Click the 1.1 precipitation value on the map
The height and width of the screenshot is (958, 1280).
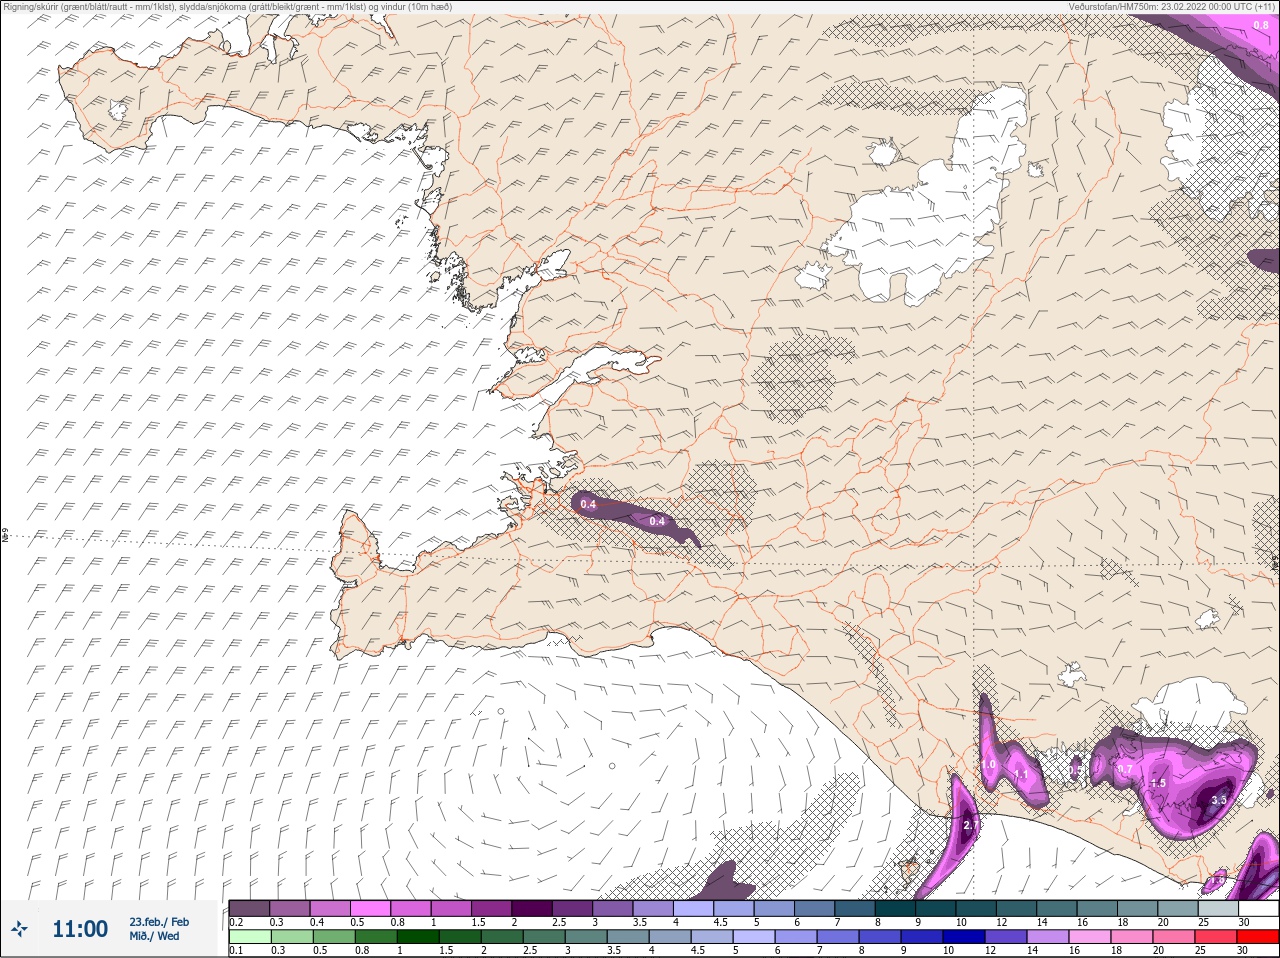coord(1021,775)
